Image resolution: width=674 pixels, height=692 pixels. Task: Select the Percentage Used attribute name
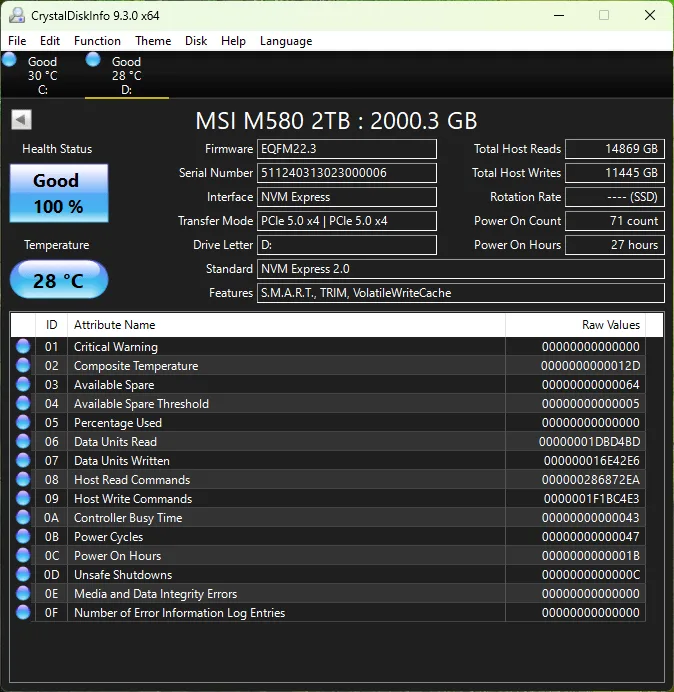pos(118,423)
